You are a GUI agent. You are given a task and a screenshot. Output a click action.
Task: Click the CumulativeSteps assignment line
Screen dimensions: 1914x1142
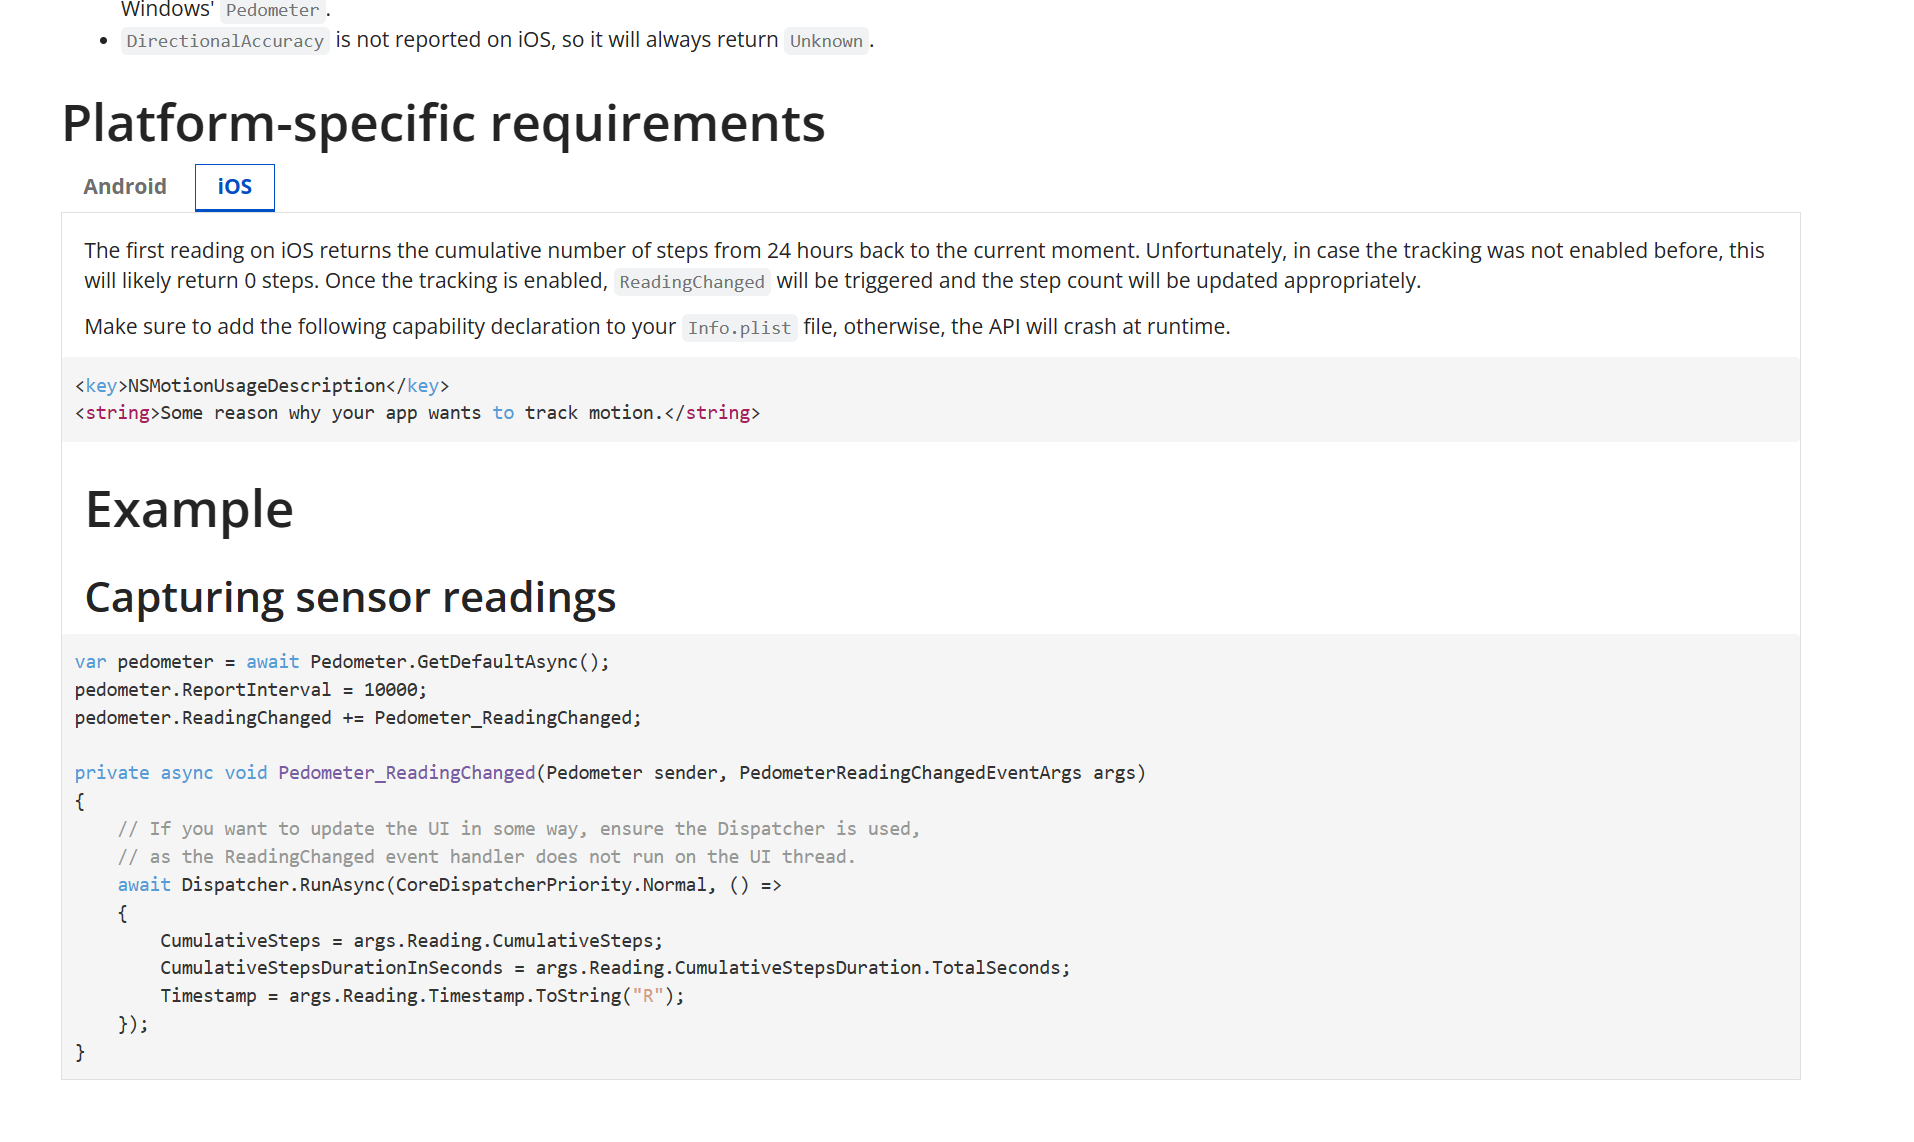[410, 940]
